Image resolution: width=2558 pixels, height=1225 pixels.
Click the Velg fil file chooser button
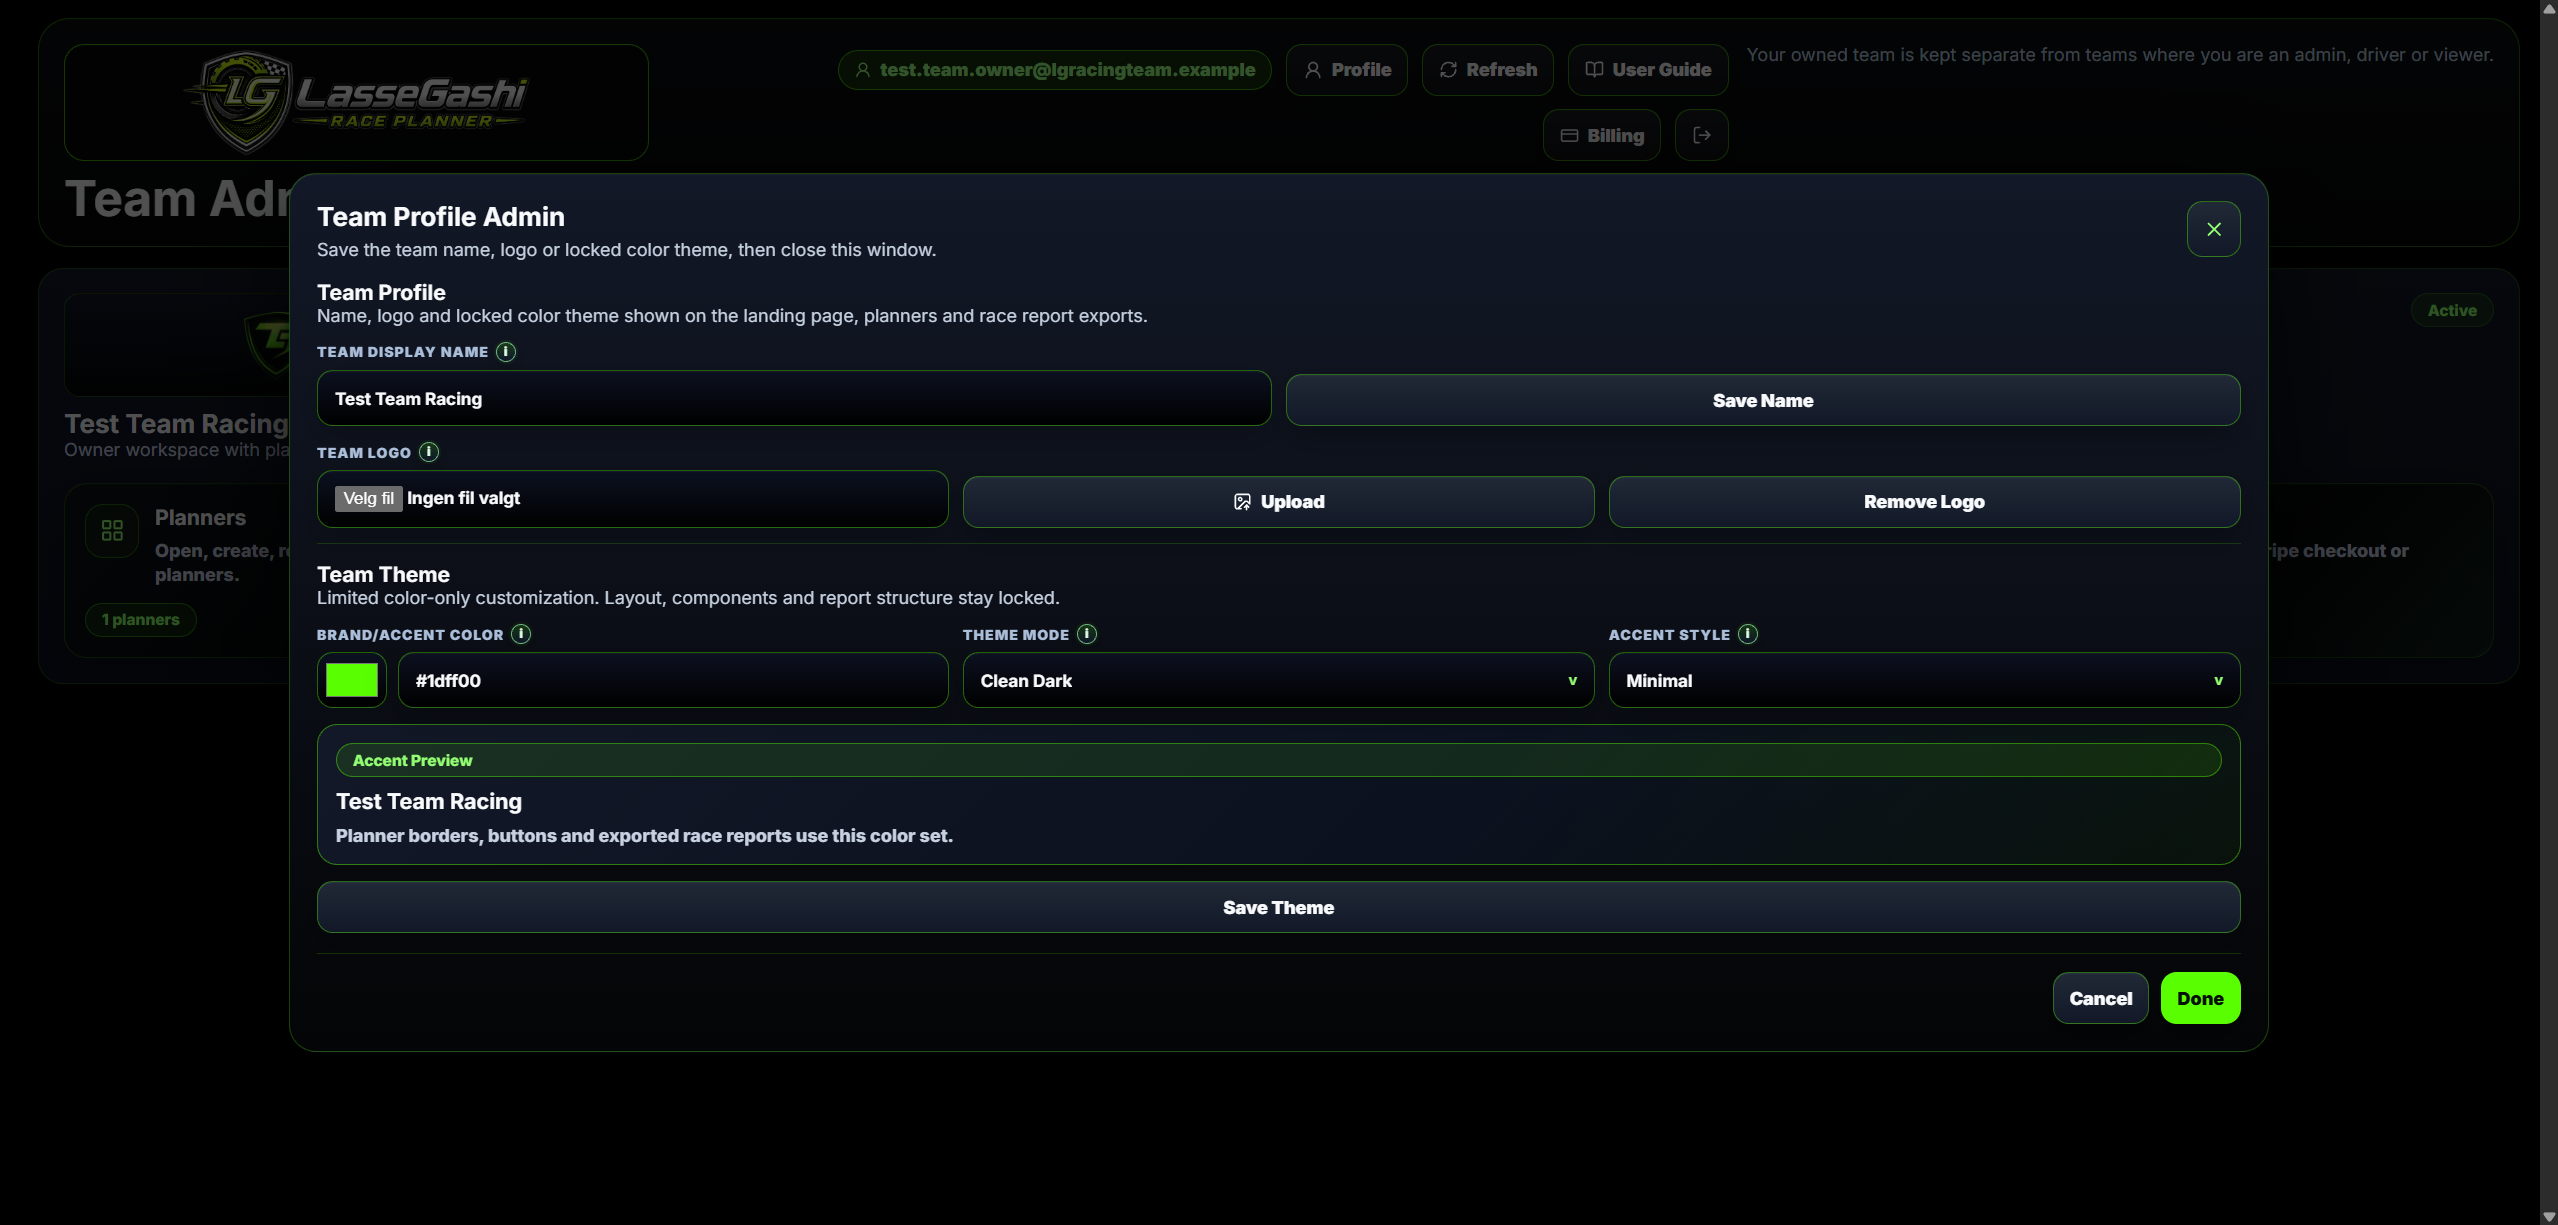coord(368,498)
